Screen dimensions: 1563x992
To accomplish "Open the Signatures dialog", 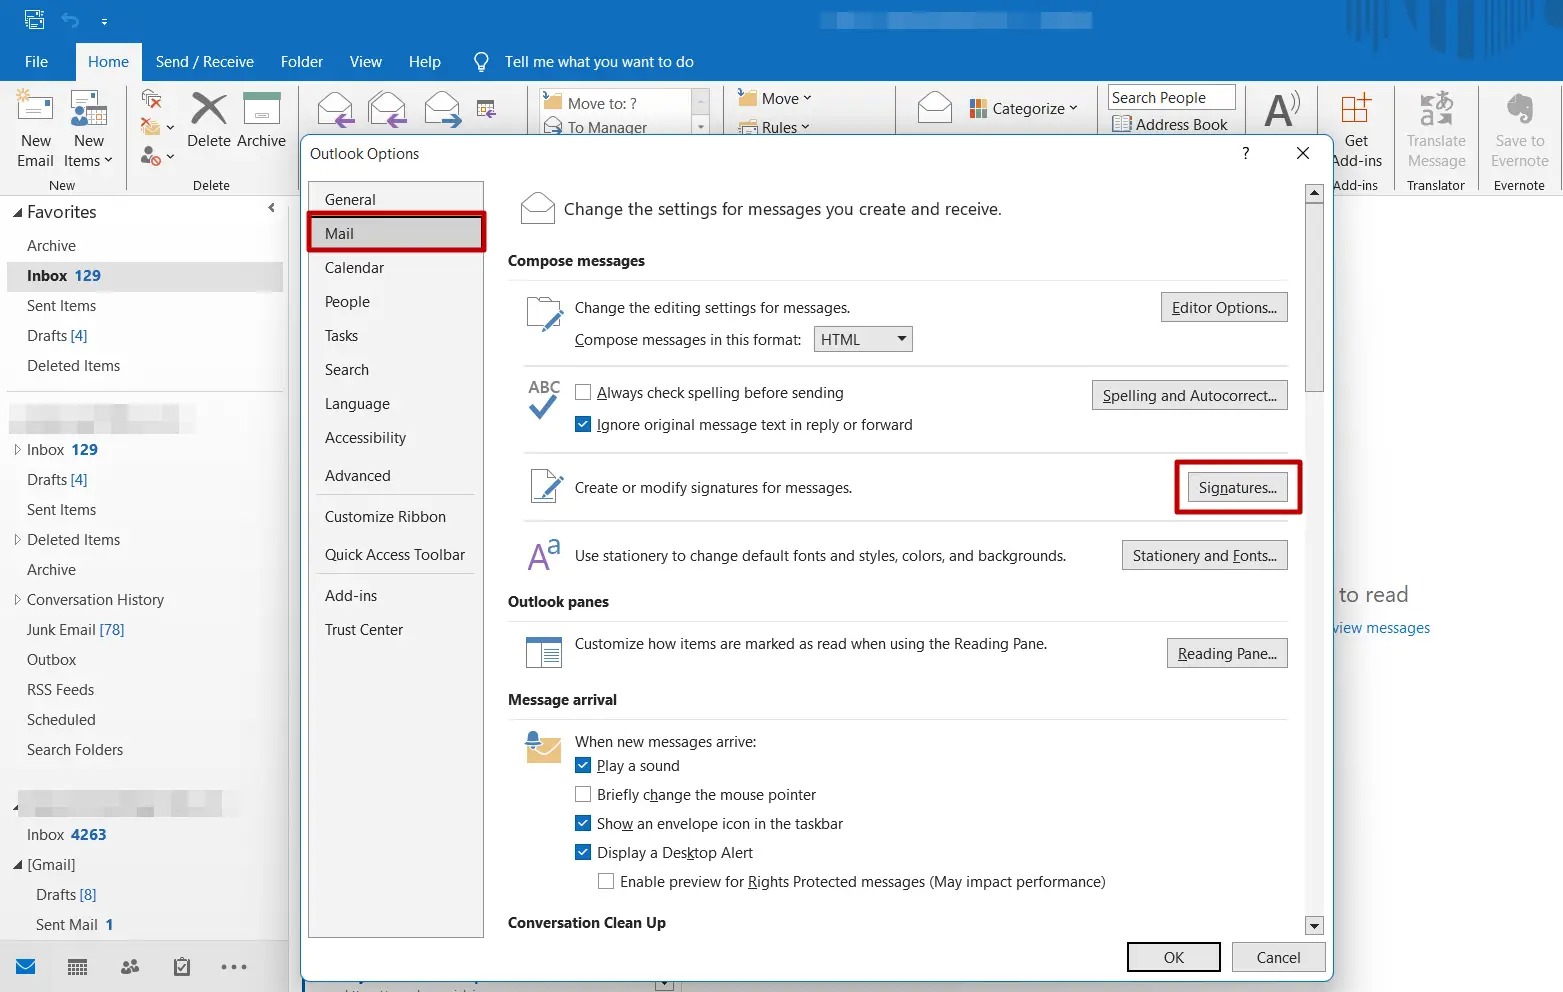I will coord(1237,487).
